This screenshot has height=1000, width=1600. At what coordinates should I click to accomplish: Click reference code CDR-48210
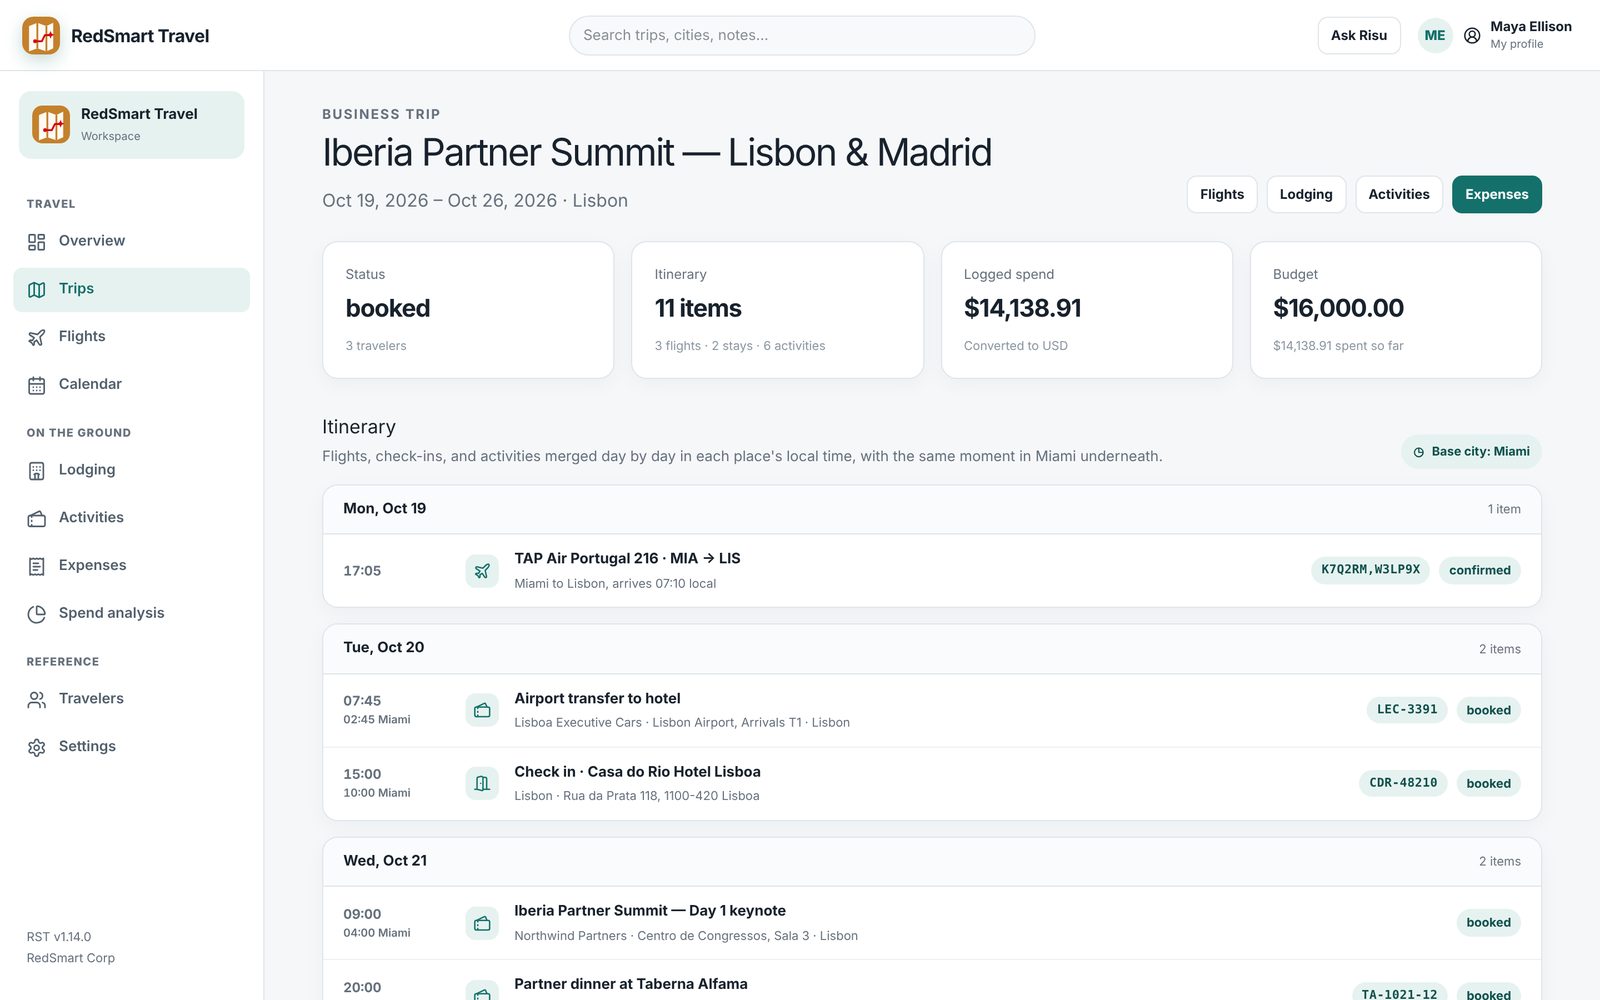point(1403,783)
